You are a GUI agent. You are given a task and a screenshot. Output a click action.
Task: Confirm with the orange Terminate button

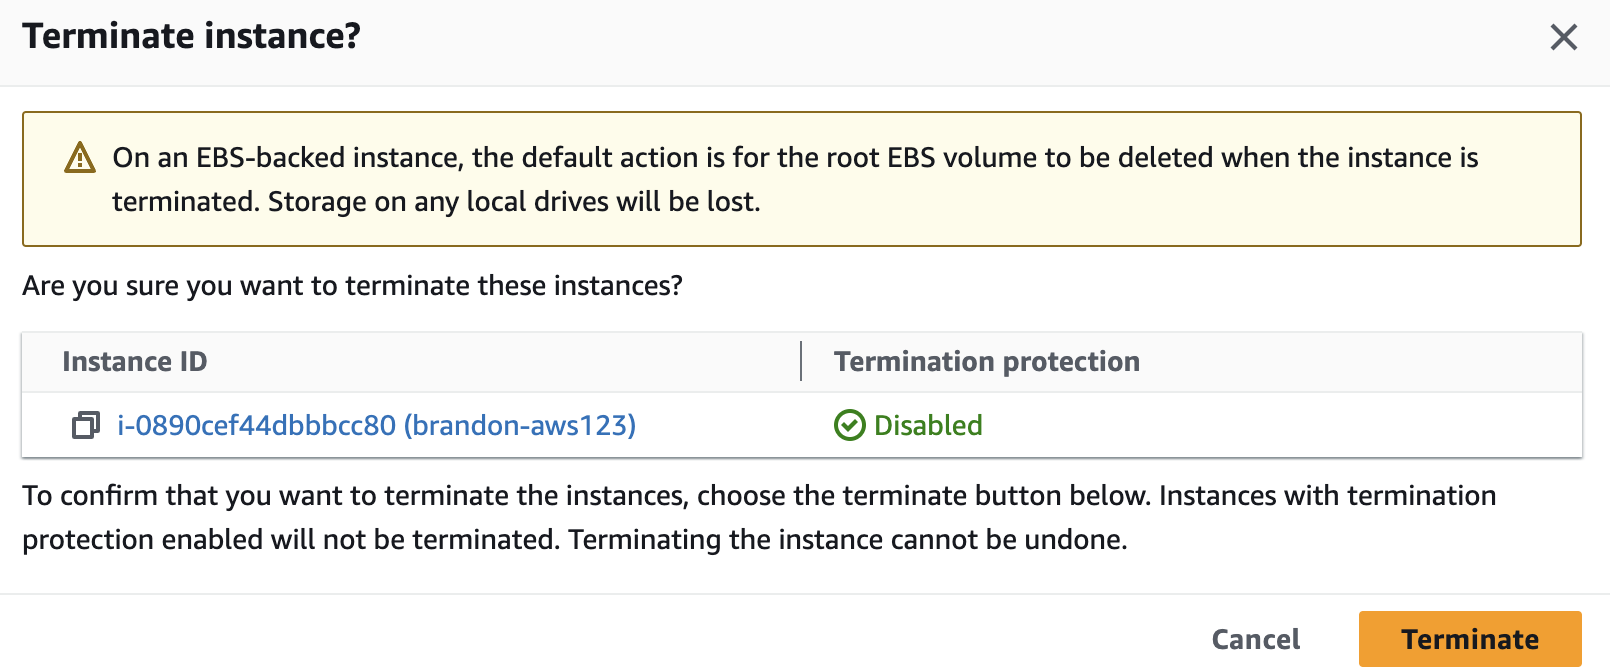(1470, 639)
